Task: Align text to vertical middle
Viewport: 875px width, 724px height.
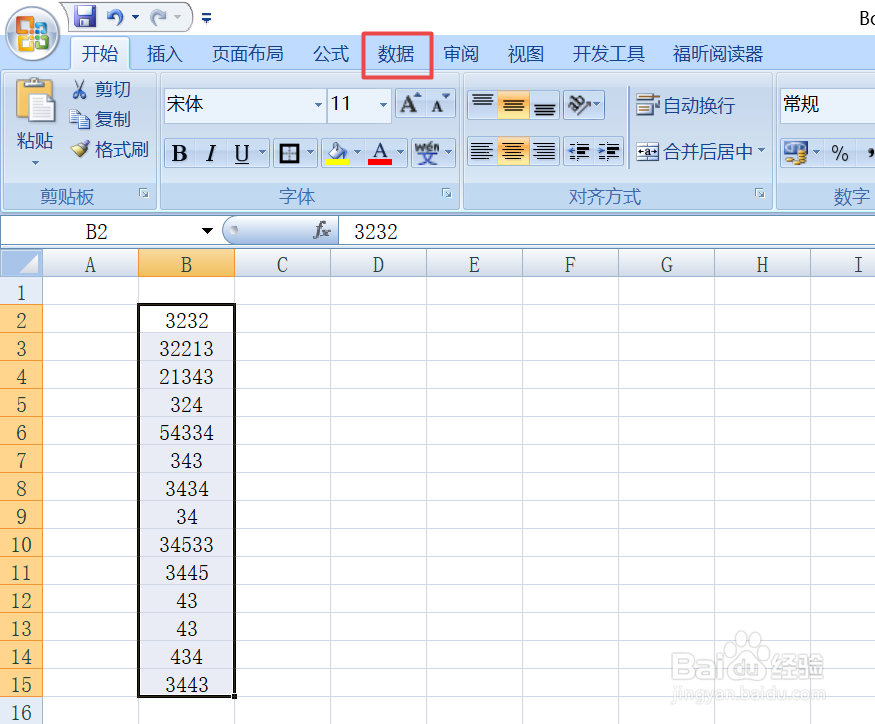Action: pyautogui.click(x=513, y=104)
